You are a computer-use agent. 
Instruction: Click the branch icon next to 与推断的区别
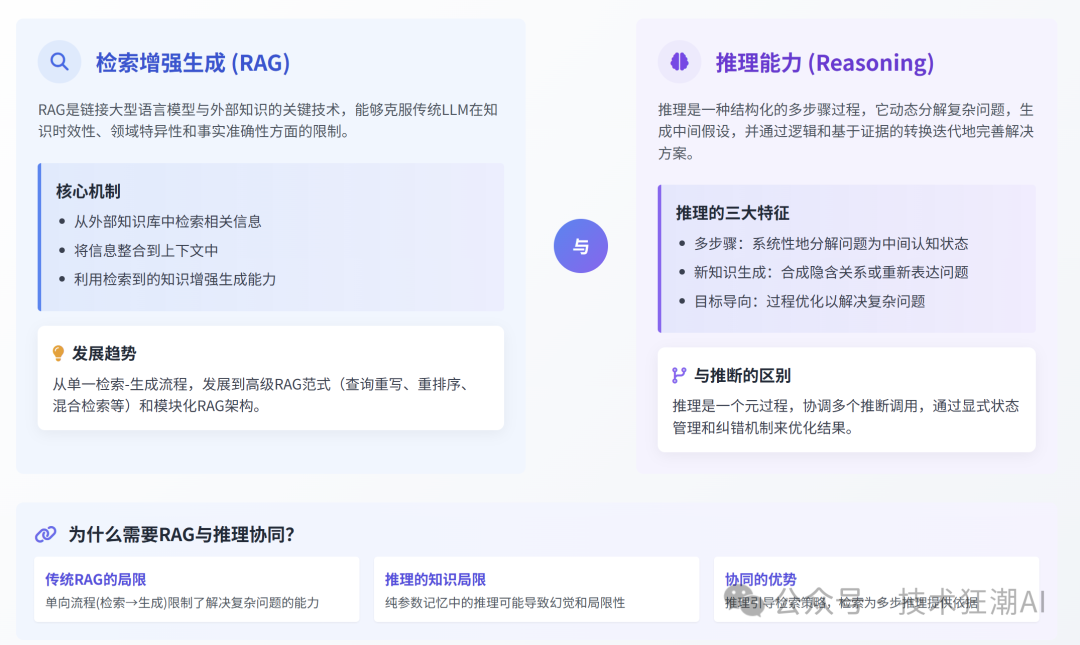click(679, 376)
